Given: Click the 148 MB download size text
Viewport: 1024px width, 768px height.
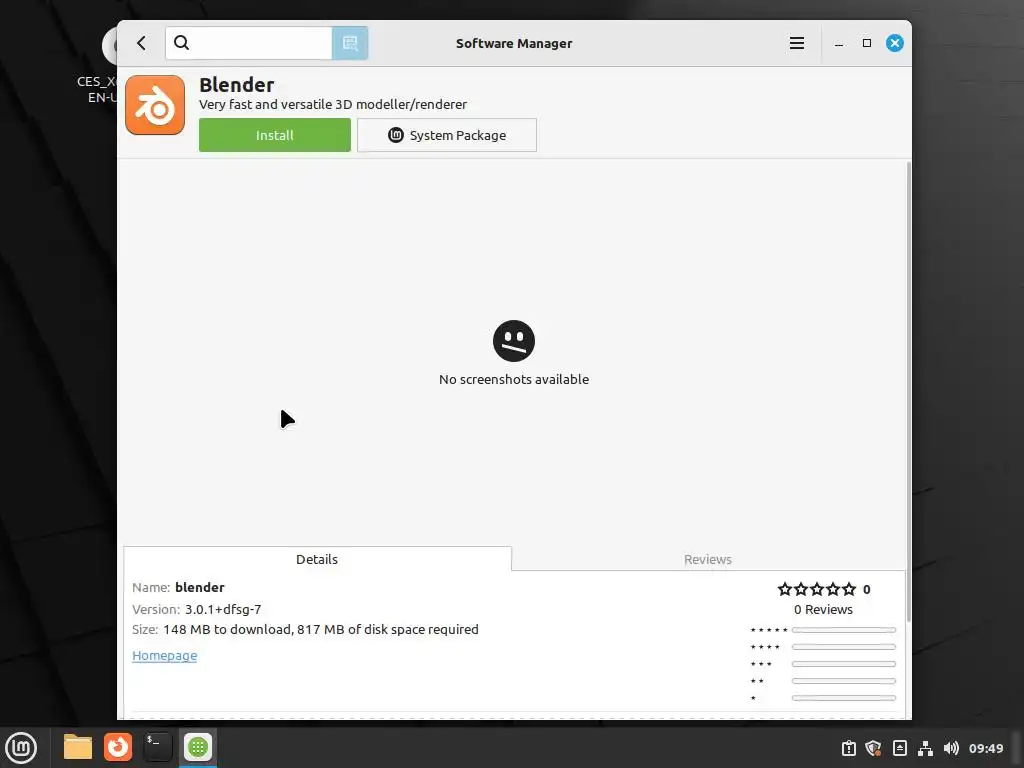Looking at the screenshot, I should (321, 630).
